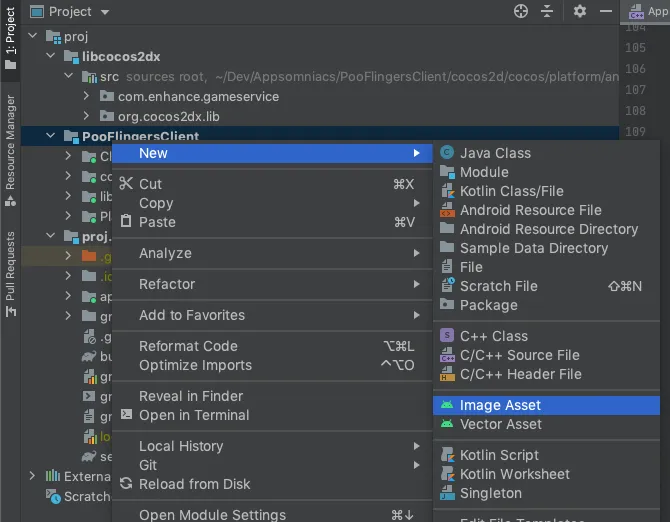The width and height of the screenshot is (670, 522).
Task: Click the locate/scroll-from-source target icon
Action: tap(520, 11)
